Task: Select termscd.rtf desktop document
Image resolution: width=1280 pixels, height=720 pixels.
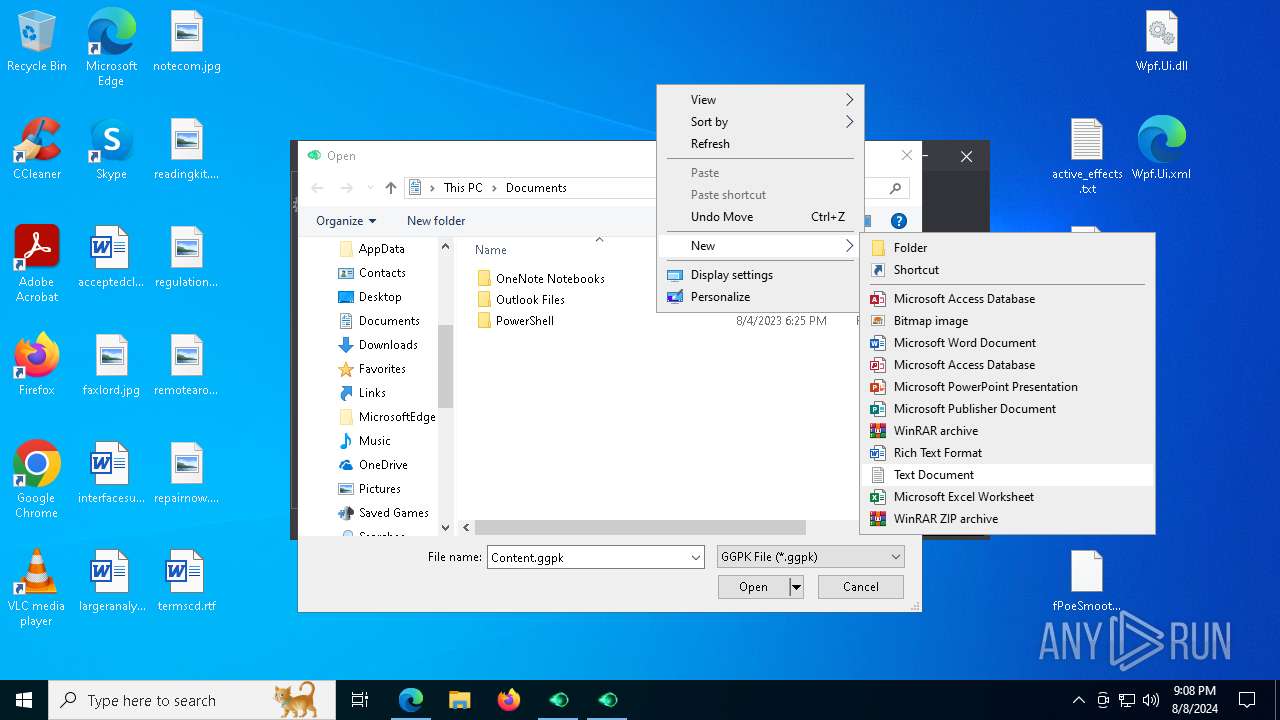Action: click(186, 581)
